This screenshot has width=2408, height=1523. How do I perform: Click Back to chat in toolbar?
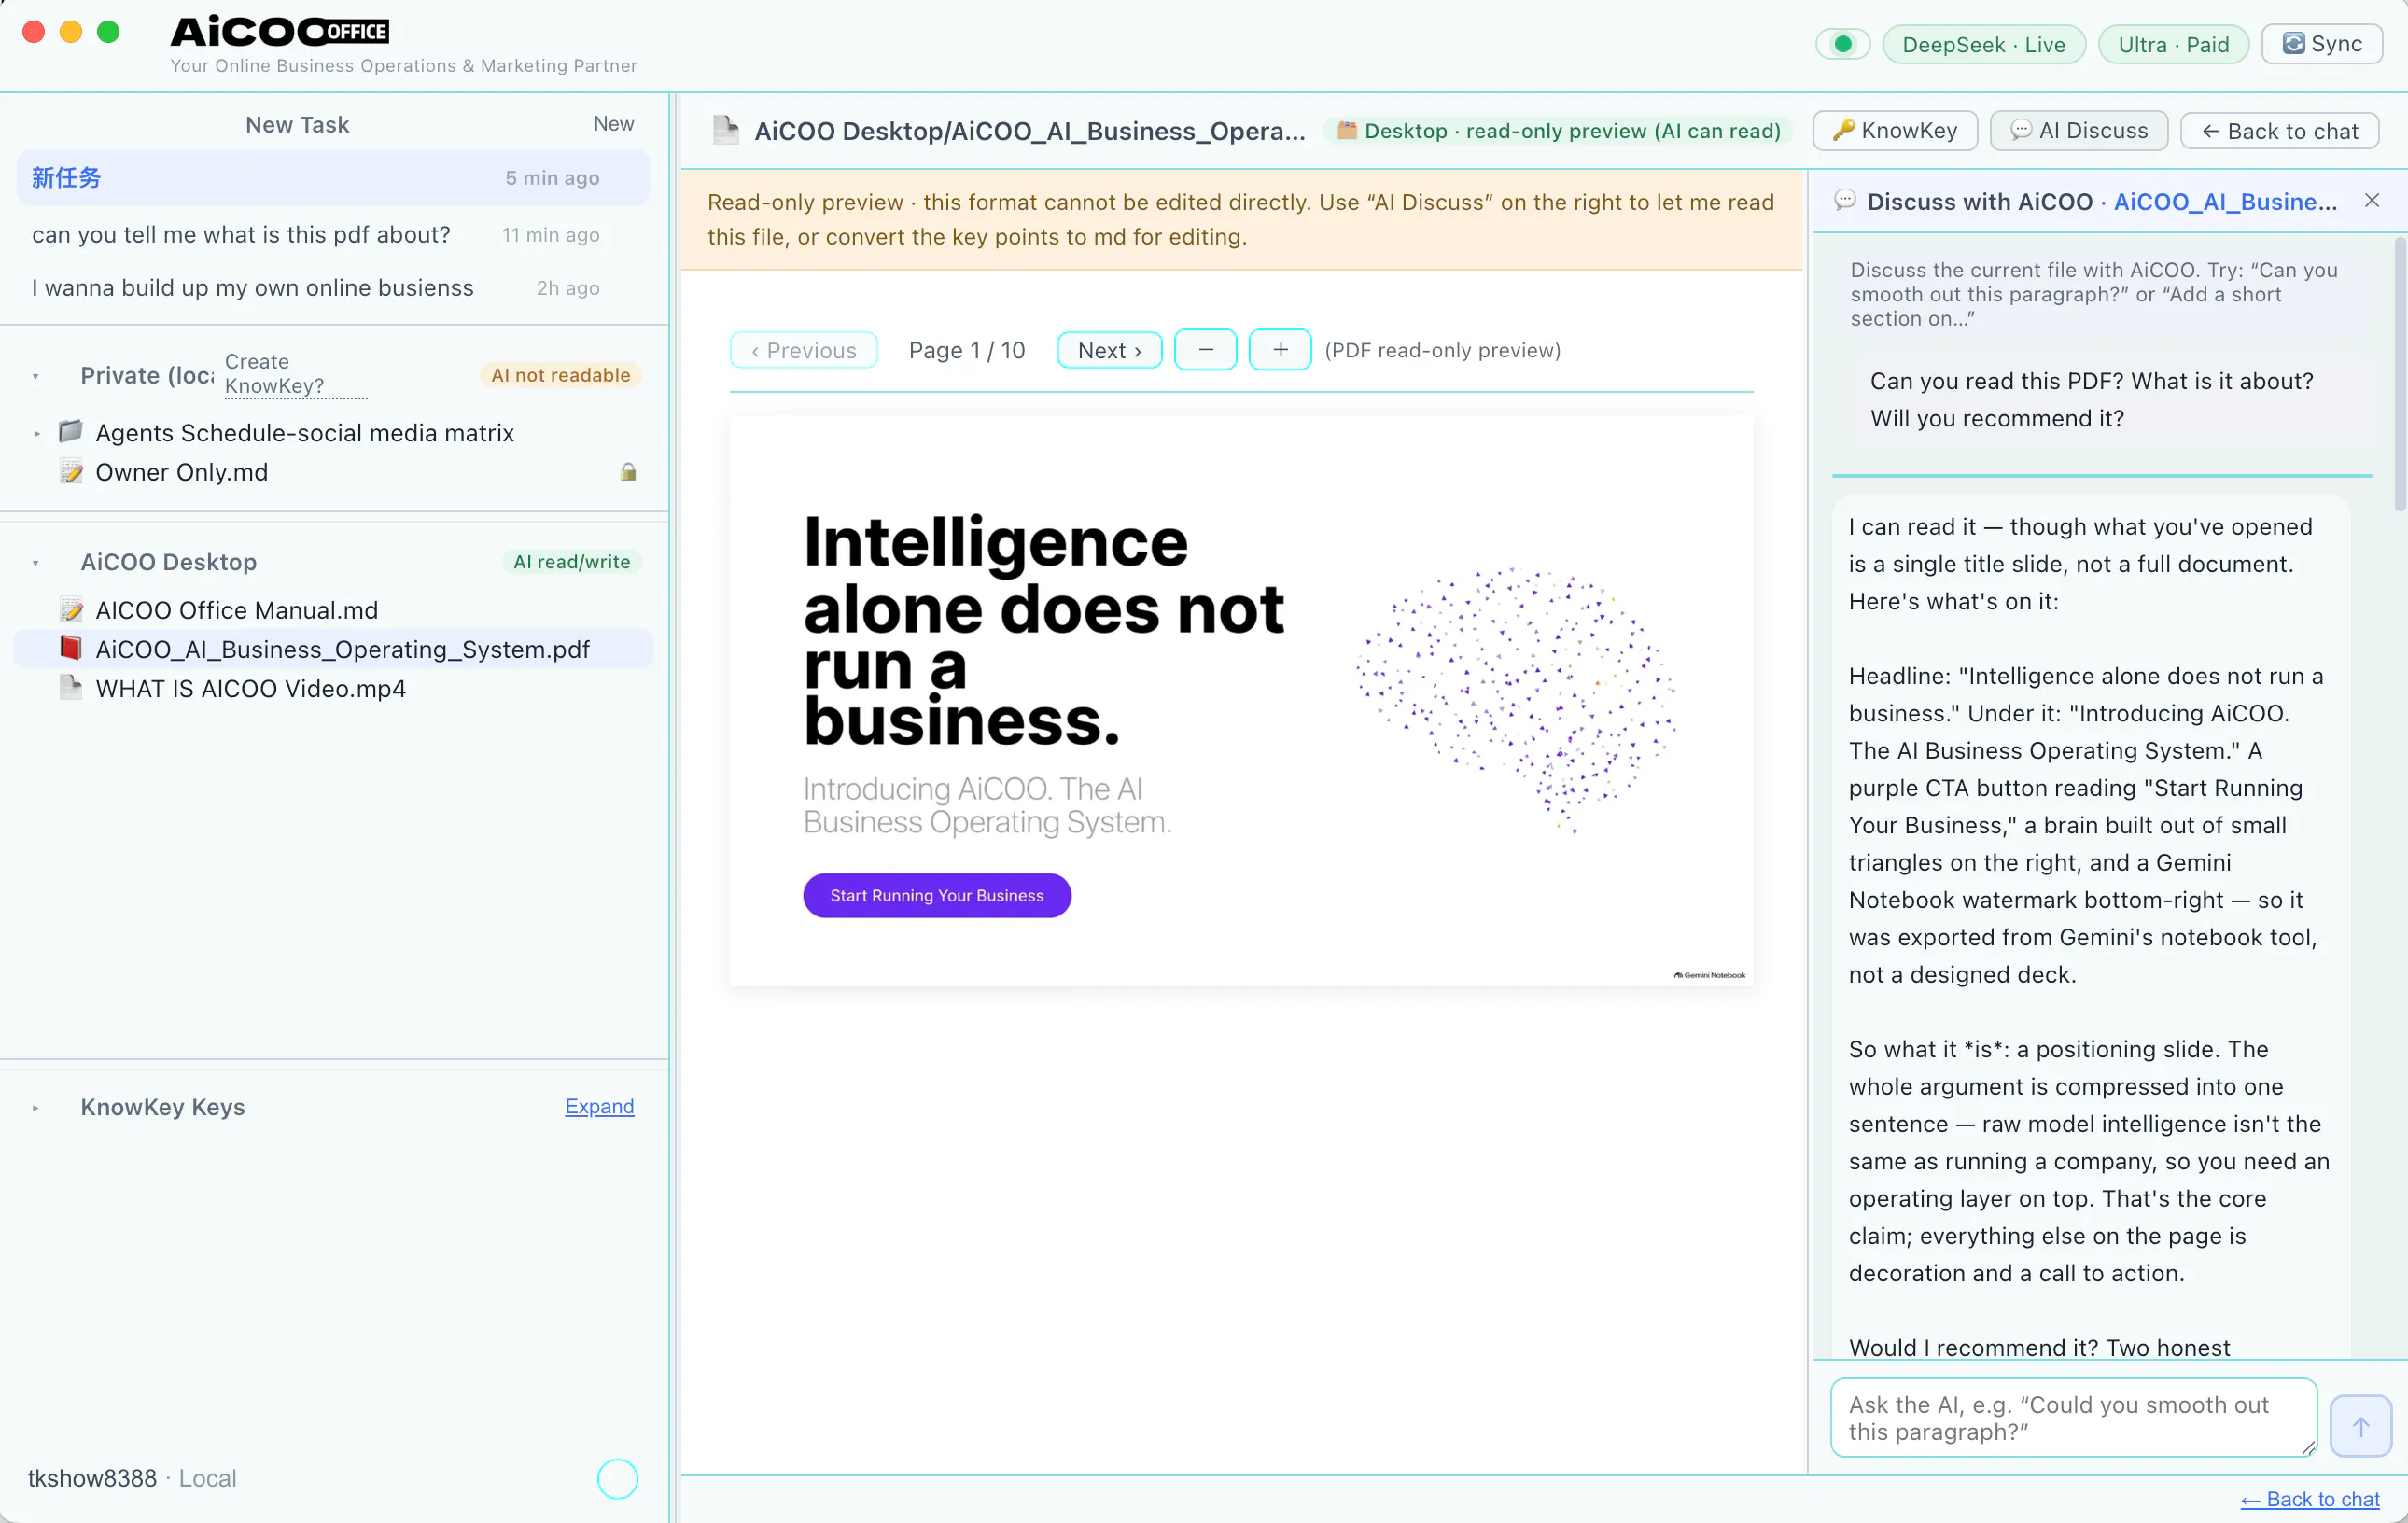point(2279,131)
